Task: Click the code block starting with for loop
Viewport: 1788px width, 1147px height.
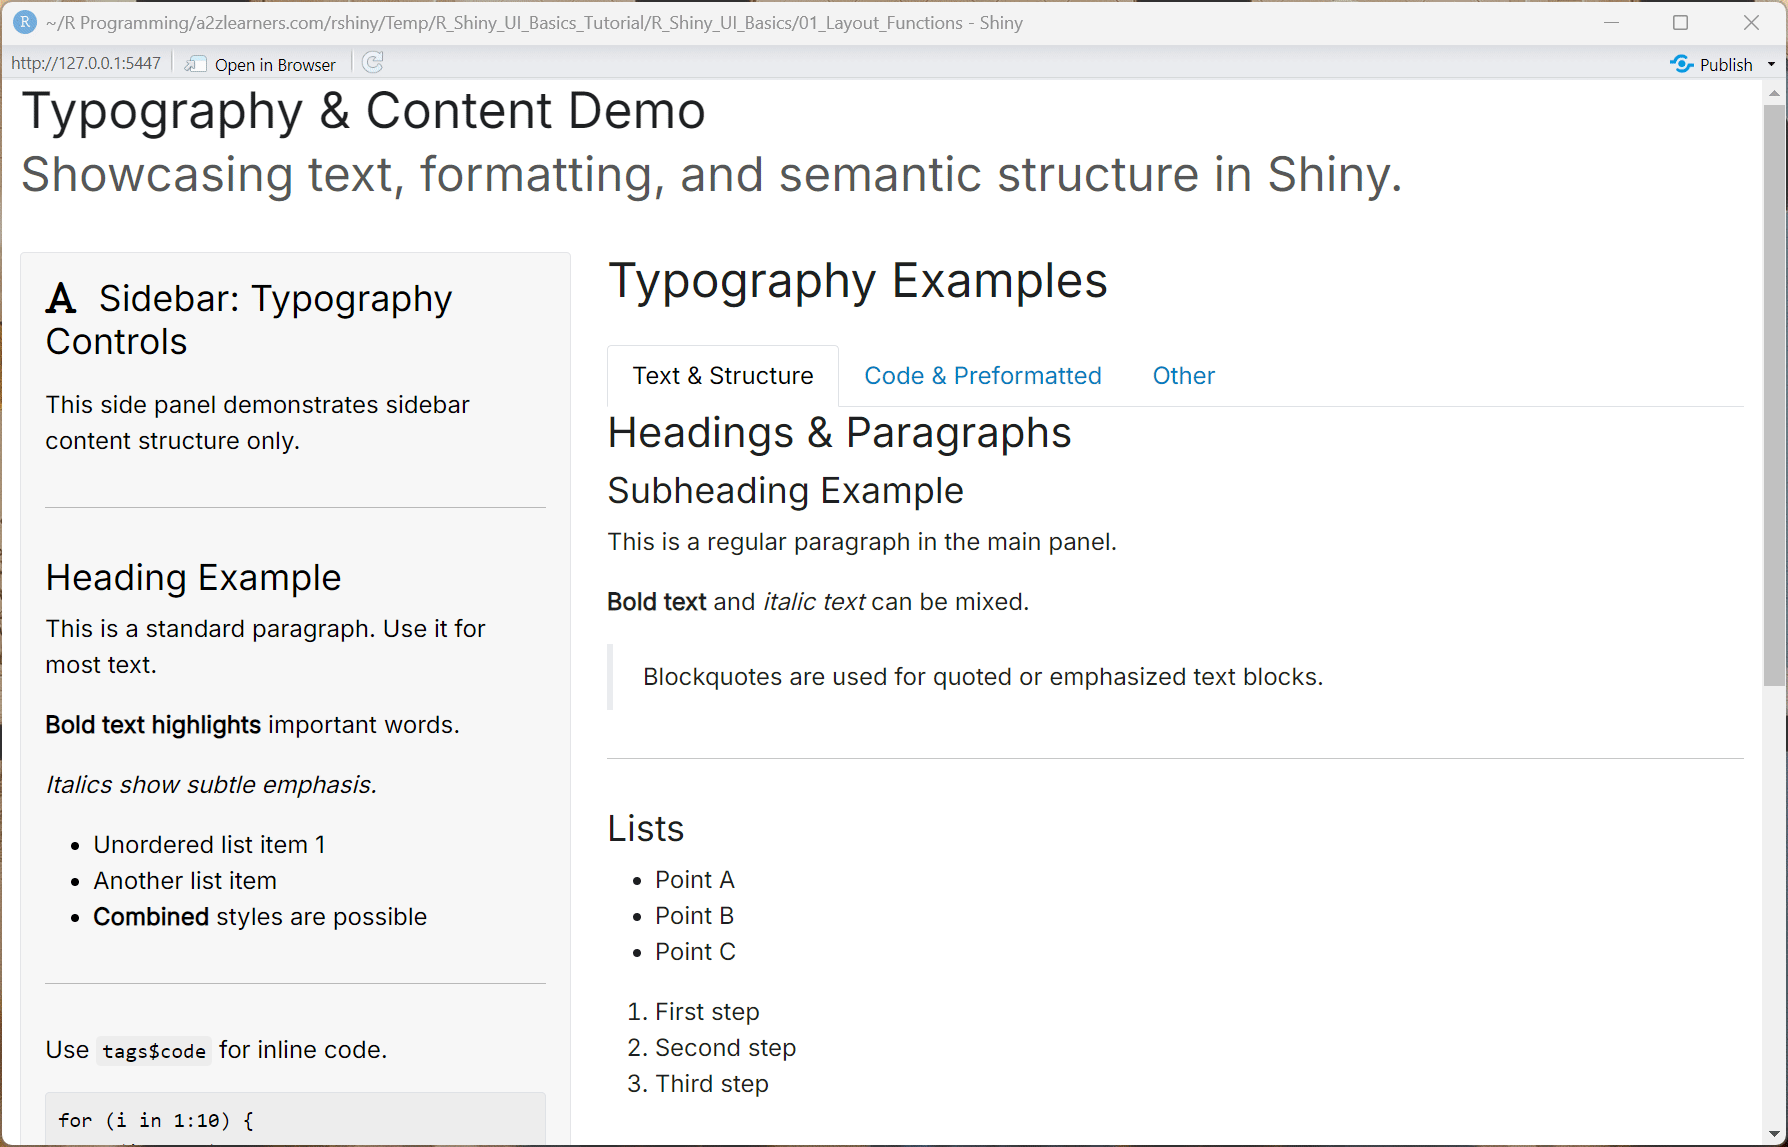Action: [155, 1119]
